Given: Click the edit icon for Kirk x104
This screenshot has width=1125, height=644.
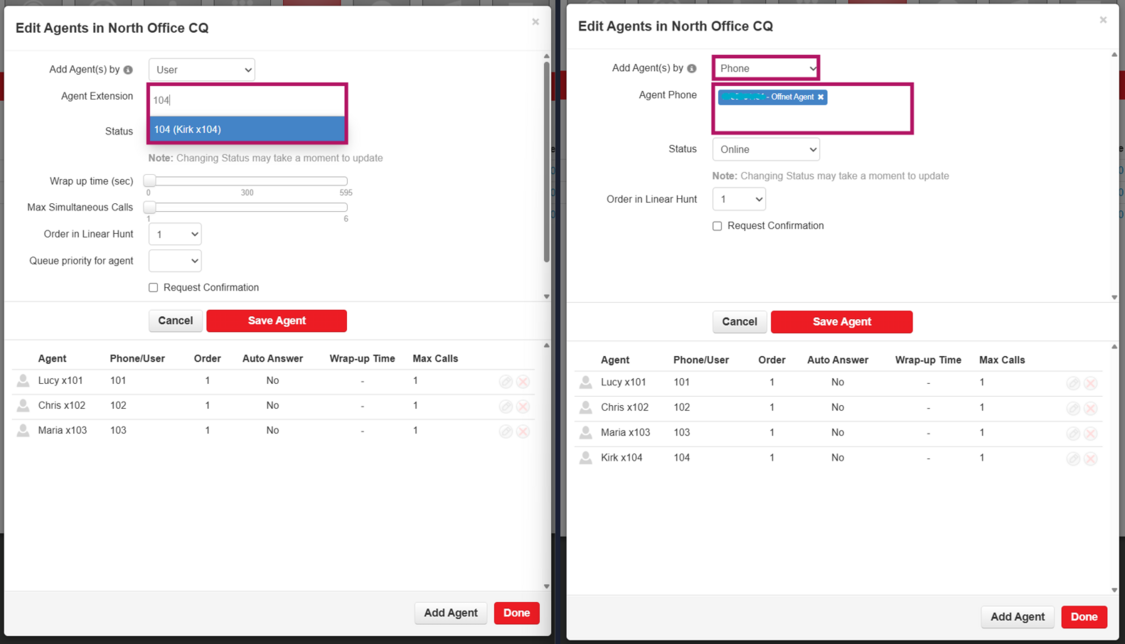Looking at the screenshot, I should click(1073, 458).
